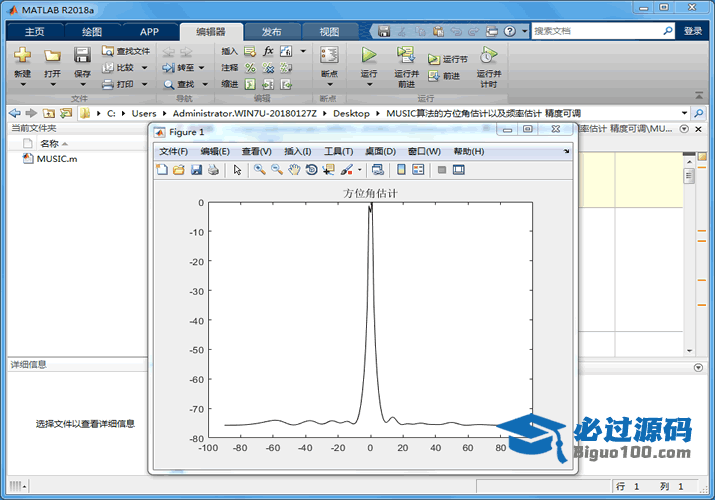Image resolution: width=715 pixels, height=500 pixels.
Task: Click the help question mark icon
Action: click(x=510, y=31)
